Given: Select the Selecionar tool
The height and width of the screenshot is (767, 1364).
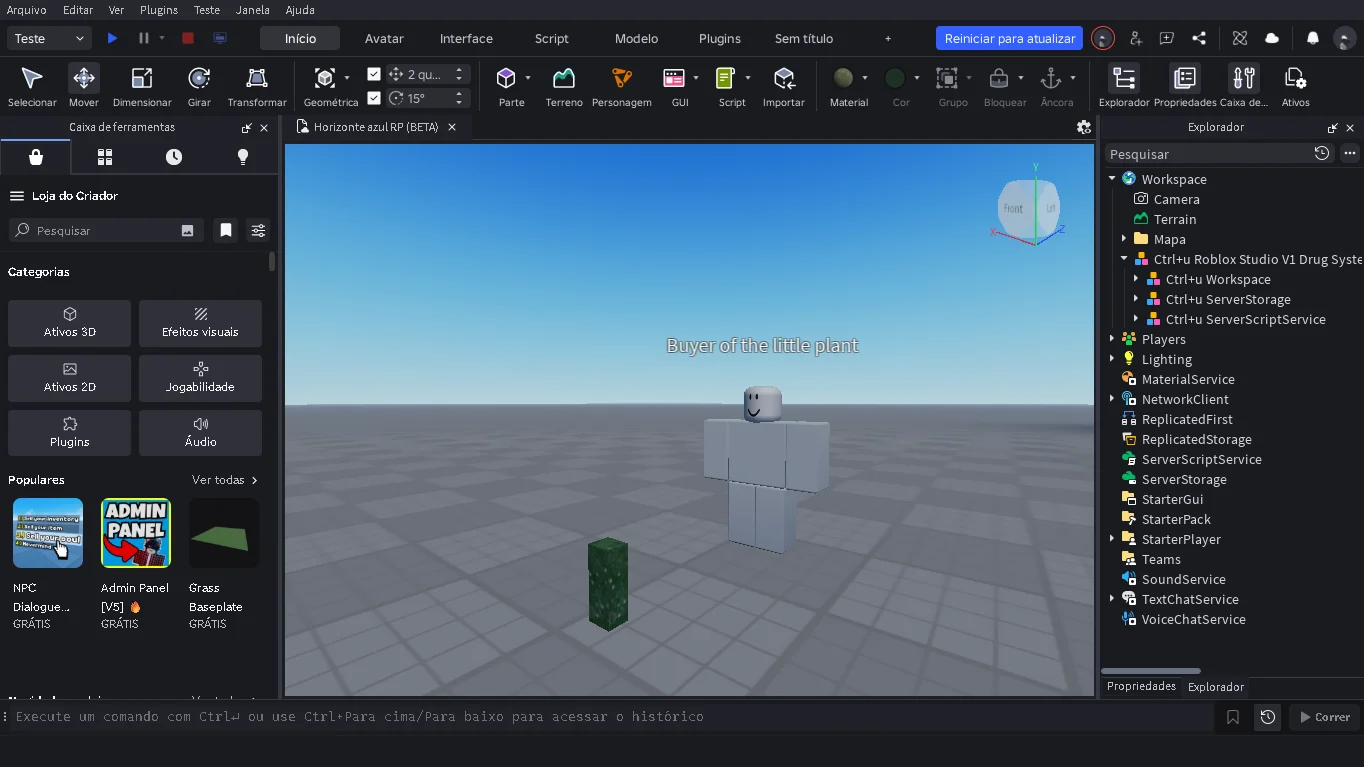Looking at the screenshot, I should click(32, 86).
